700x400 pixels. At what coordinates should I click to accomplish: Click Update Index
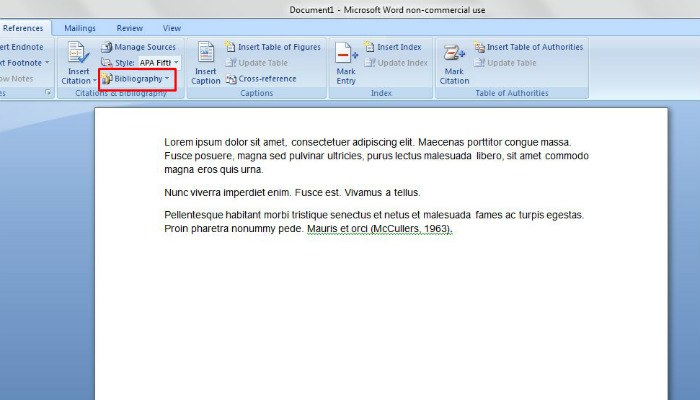396,63
